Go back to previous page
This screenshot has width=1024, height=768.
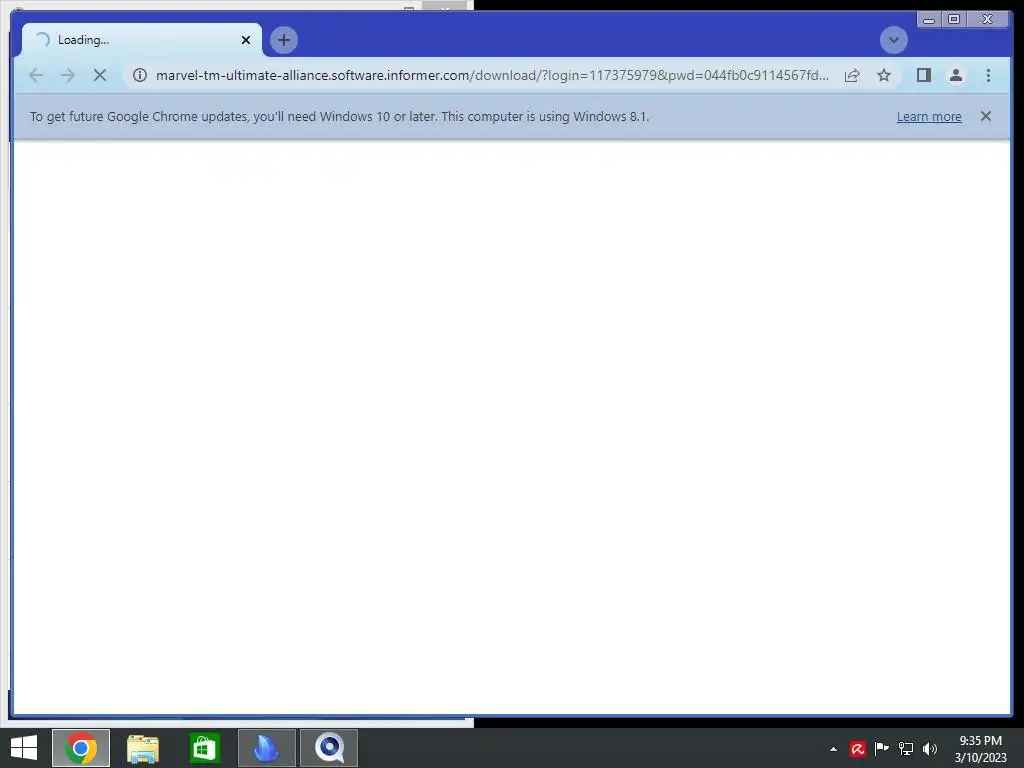point(37,75)
